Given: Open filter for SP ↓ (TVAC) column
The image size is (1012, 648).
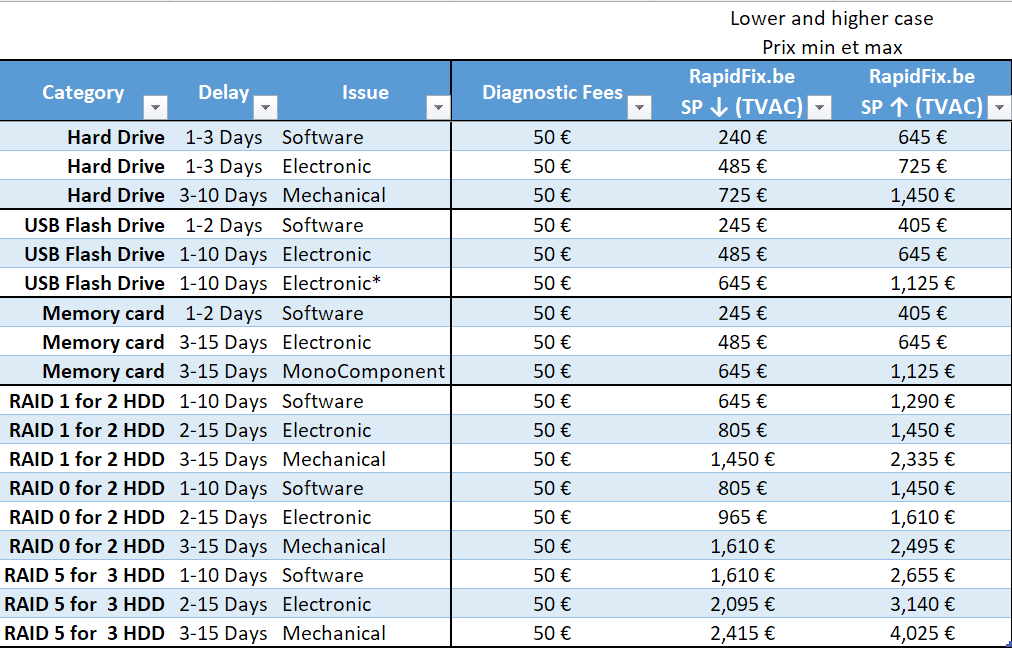Looking at the screenshot, I should pyautogui.click(x=819, y=107).
